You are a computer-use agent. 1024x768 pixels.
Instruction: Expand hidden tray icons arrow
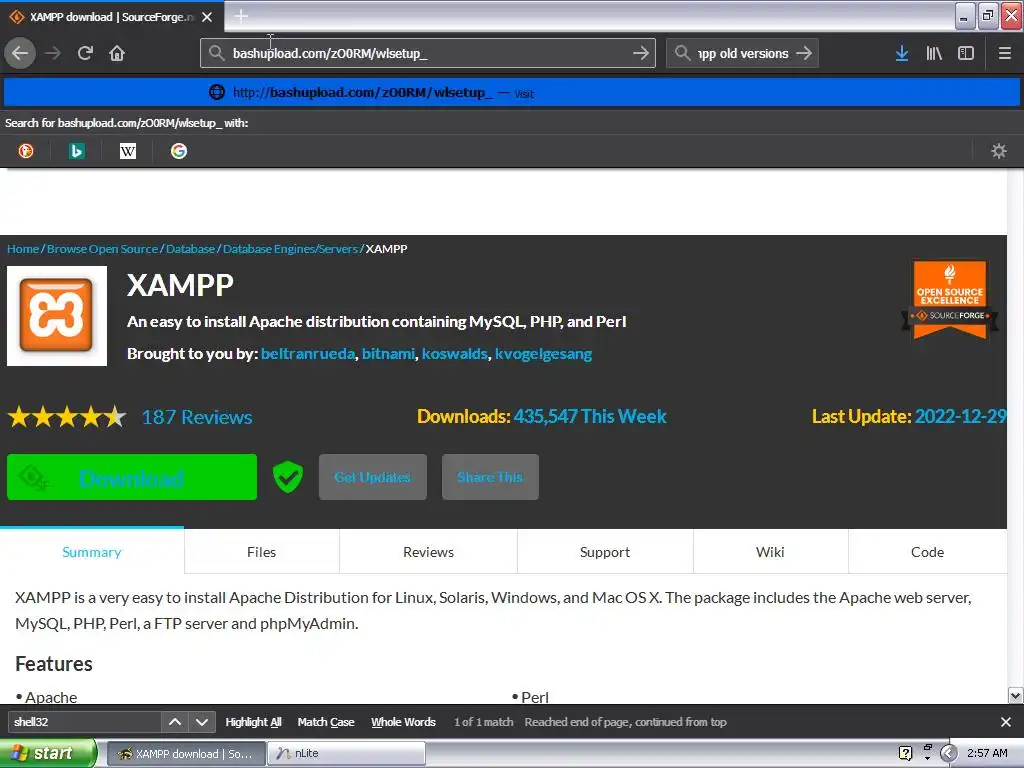click(948, 753)
